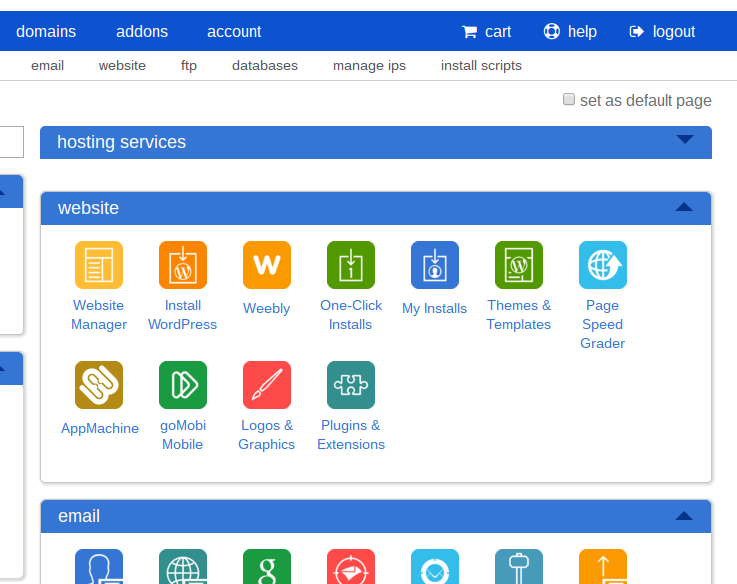Viewport: 737px width, 584px height.
Task: Click the email panel header title
Action: (79, 516)
